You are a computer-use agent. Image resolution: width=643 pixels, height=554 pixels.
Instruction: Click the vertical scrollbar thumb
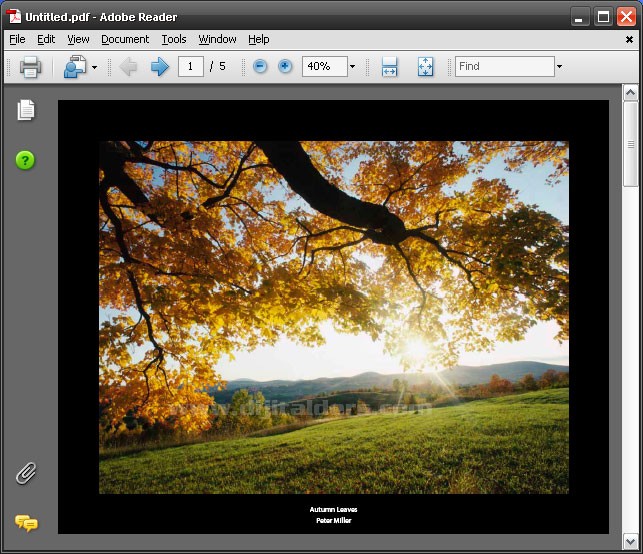630,144
